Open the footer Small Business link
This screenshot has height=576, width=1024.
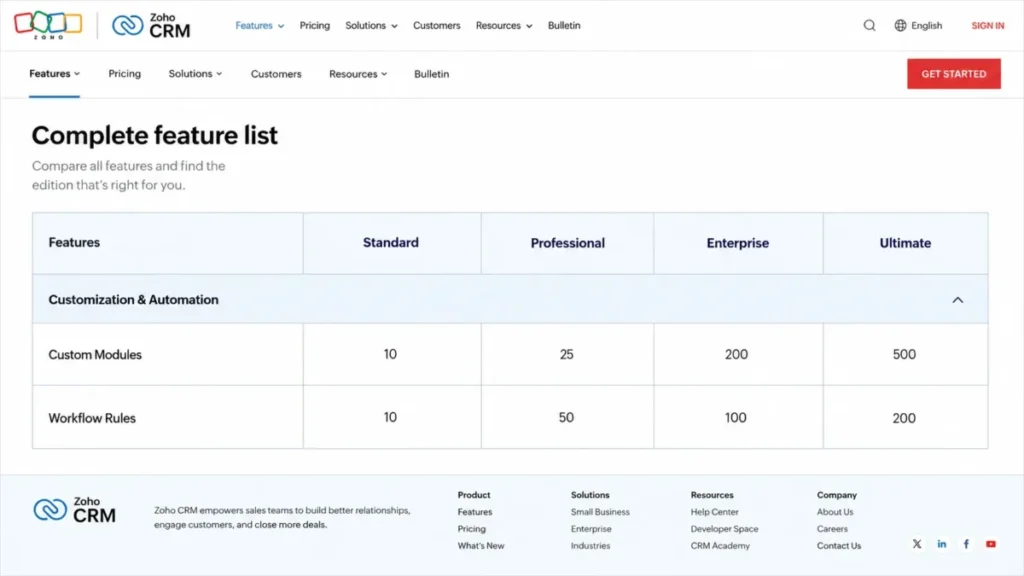tap(600, 512)
